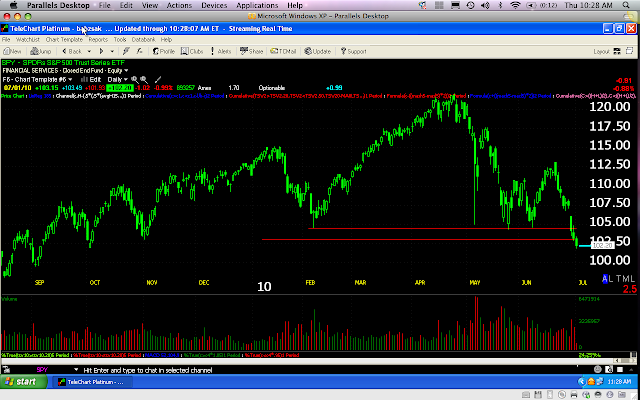The image size is (640, 400).
Task: Click the T letter by the scale
Action: tap(618, 279)
